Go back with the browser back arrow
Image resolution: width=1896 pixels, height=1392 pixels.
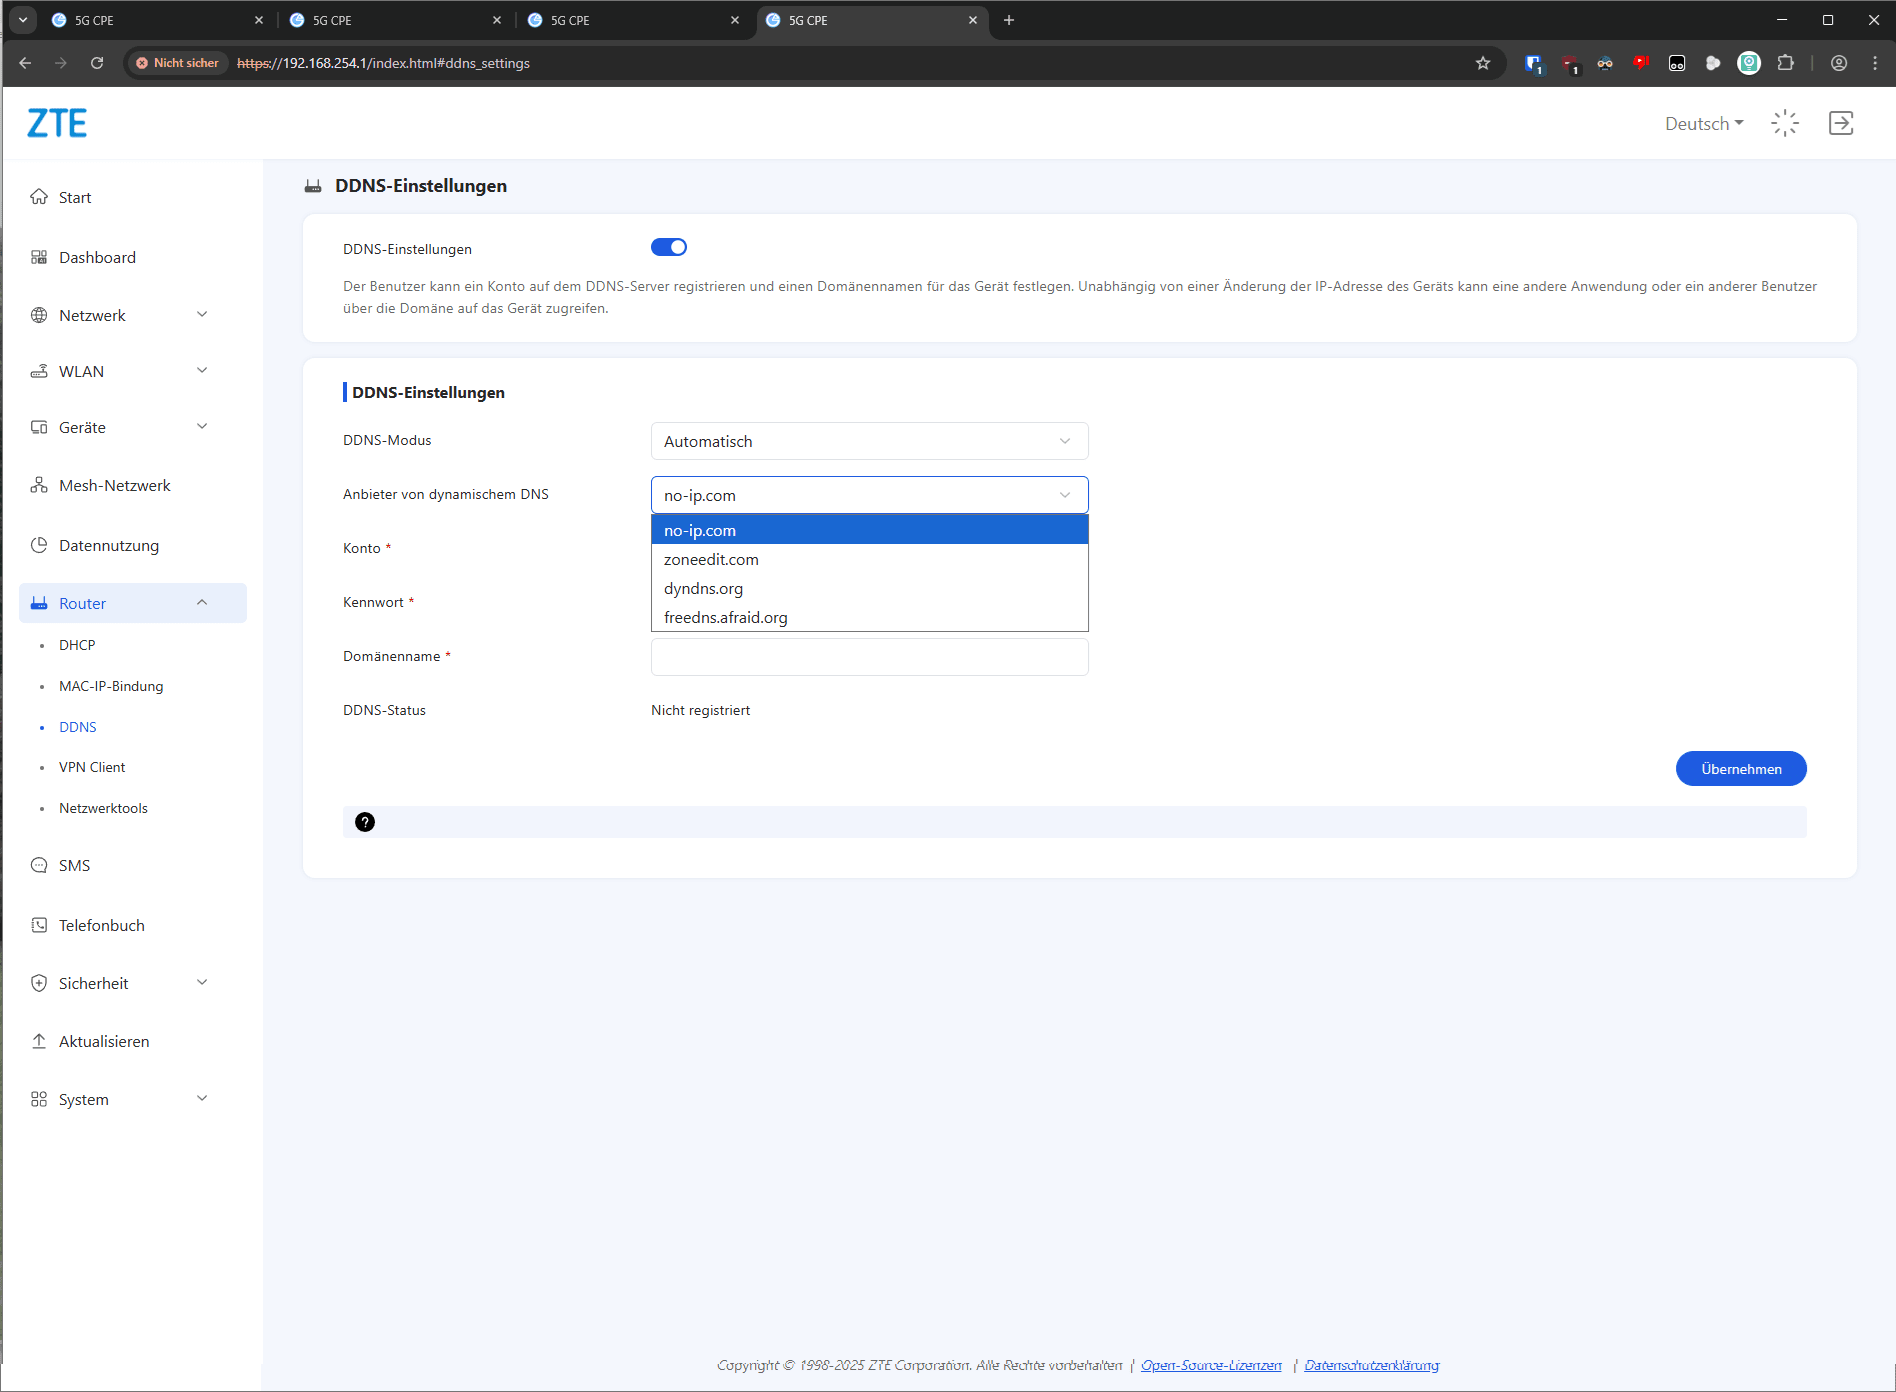click(25, 63)
